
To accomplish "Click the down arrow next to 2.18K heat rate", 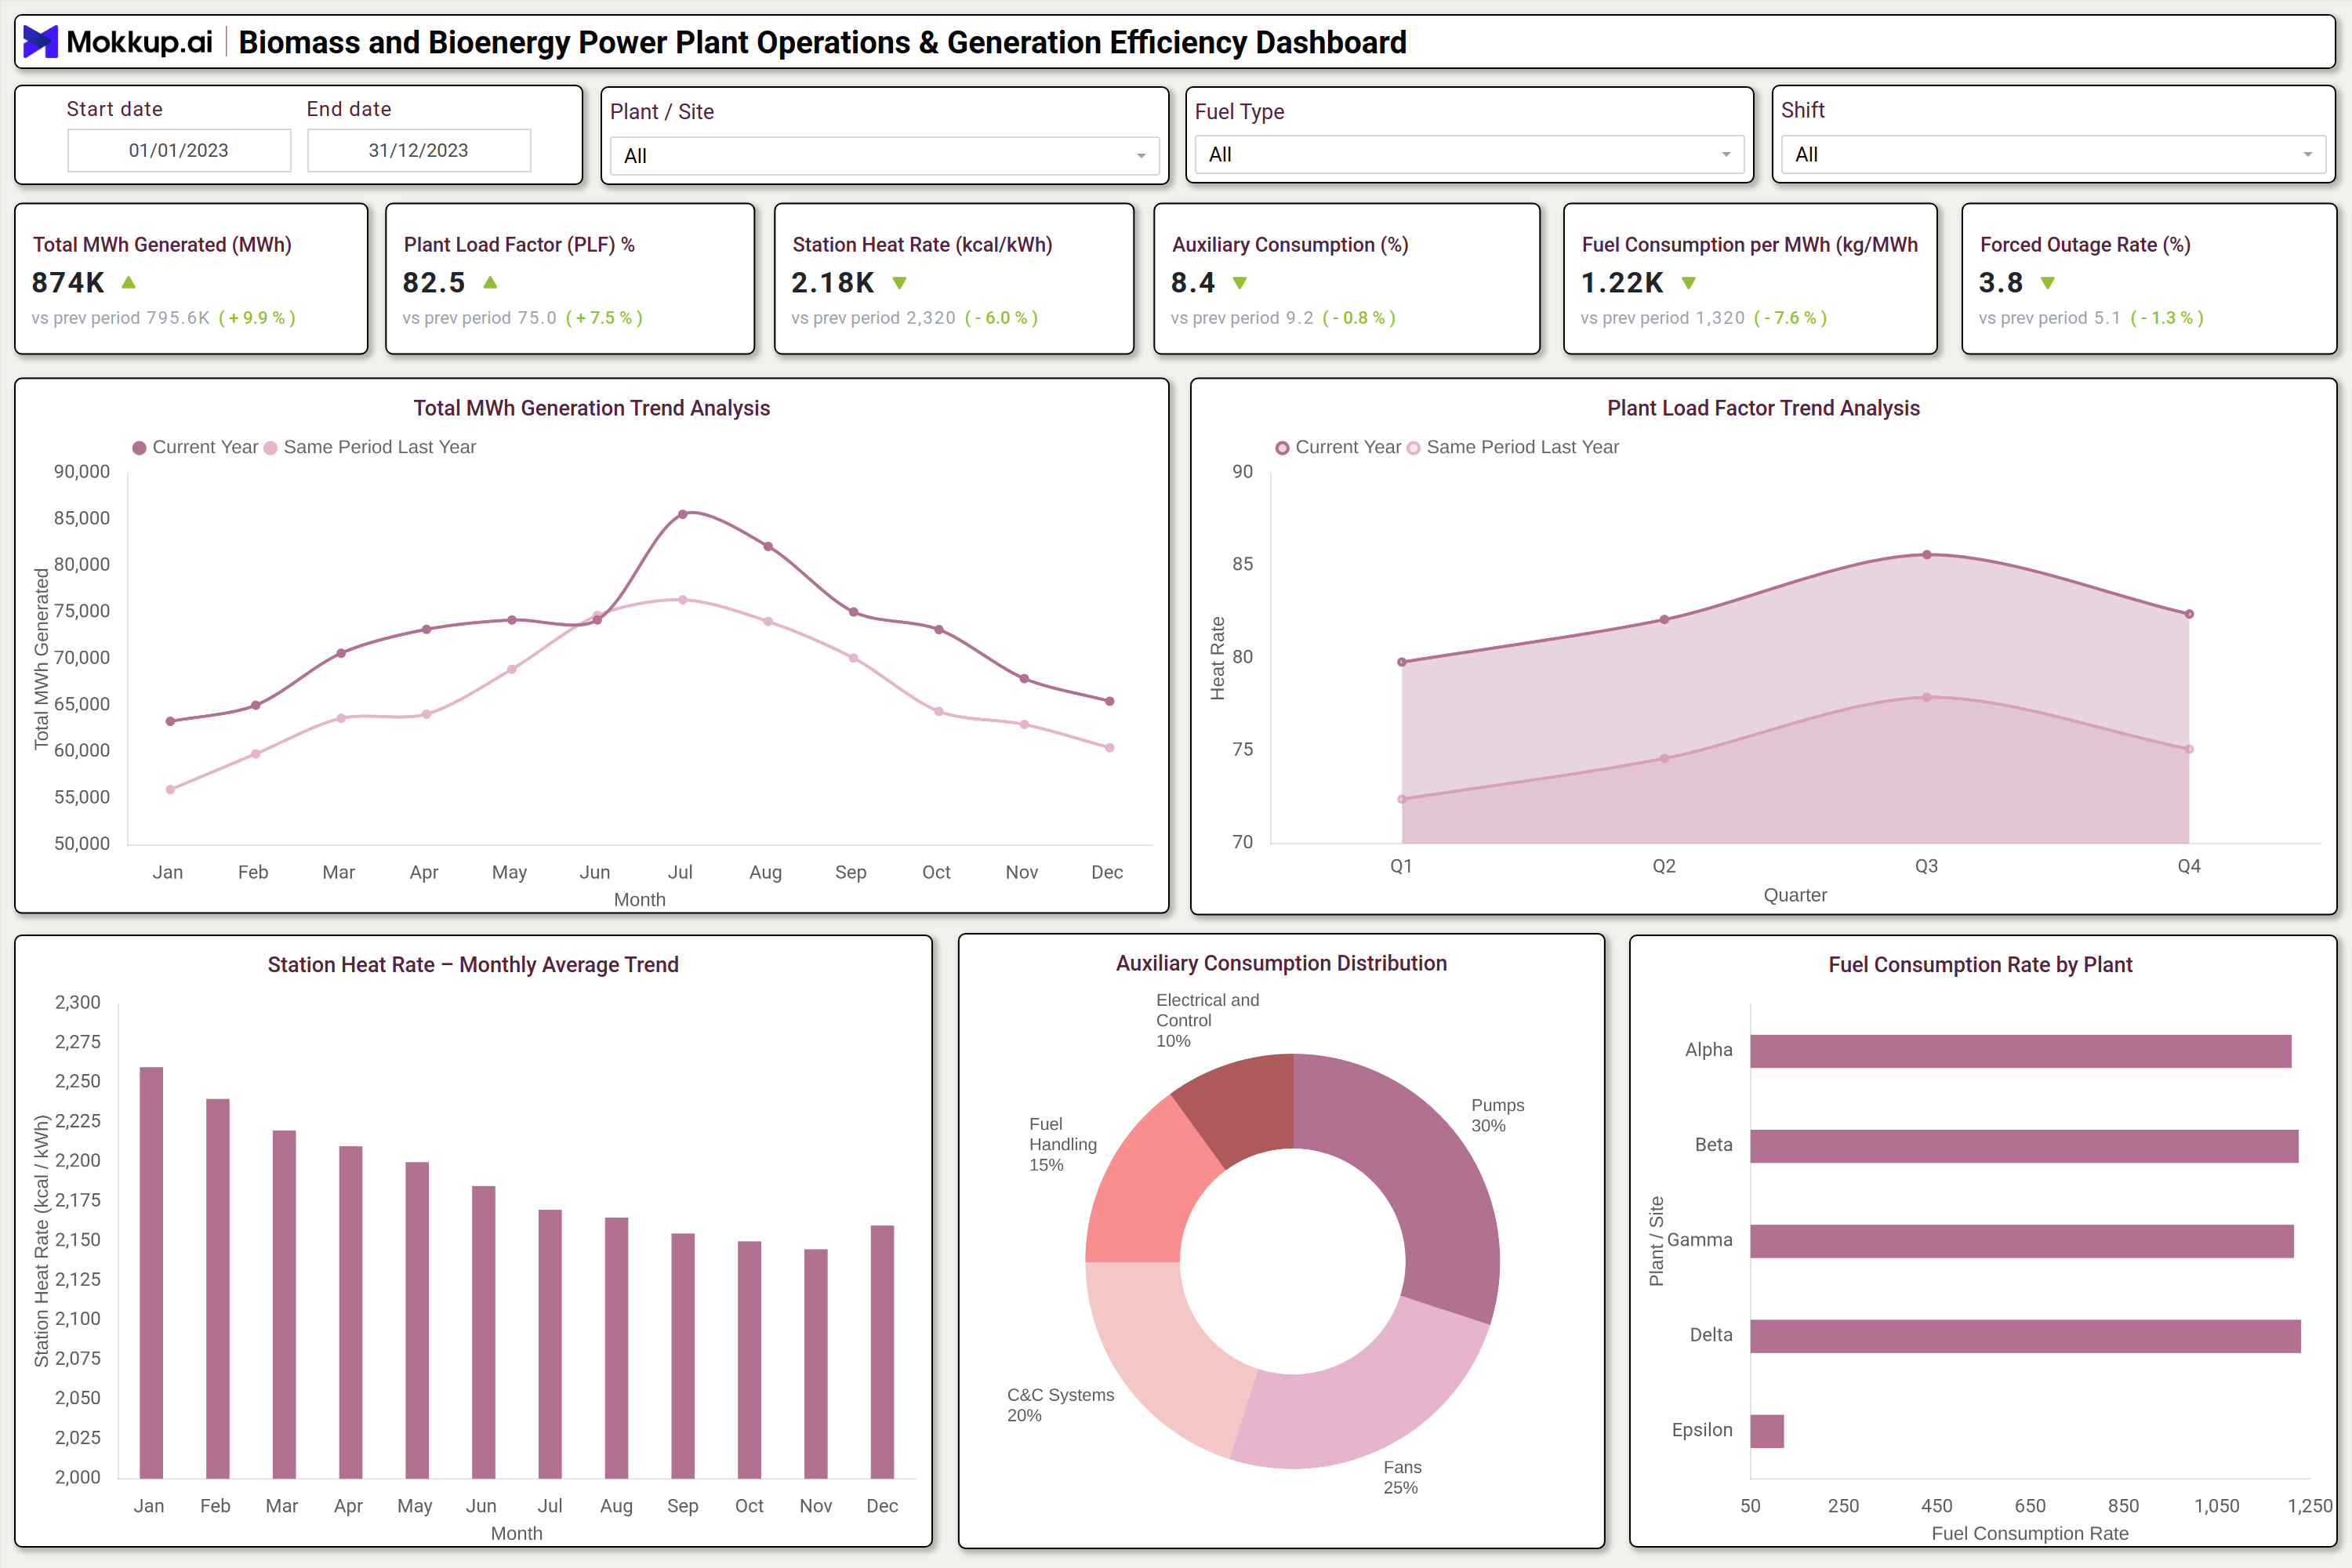I will click(x=899, y=283).
